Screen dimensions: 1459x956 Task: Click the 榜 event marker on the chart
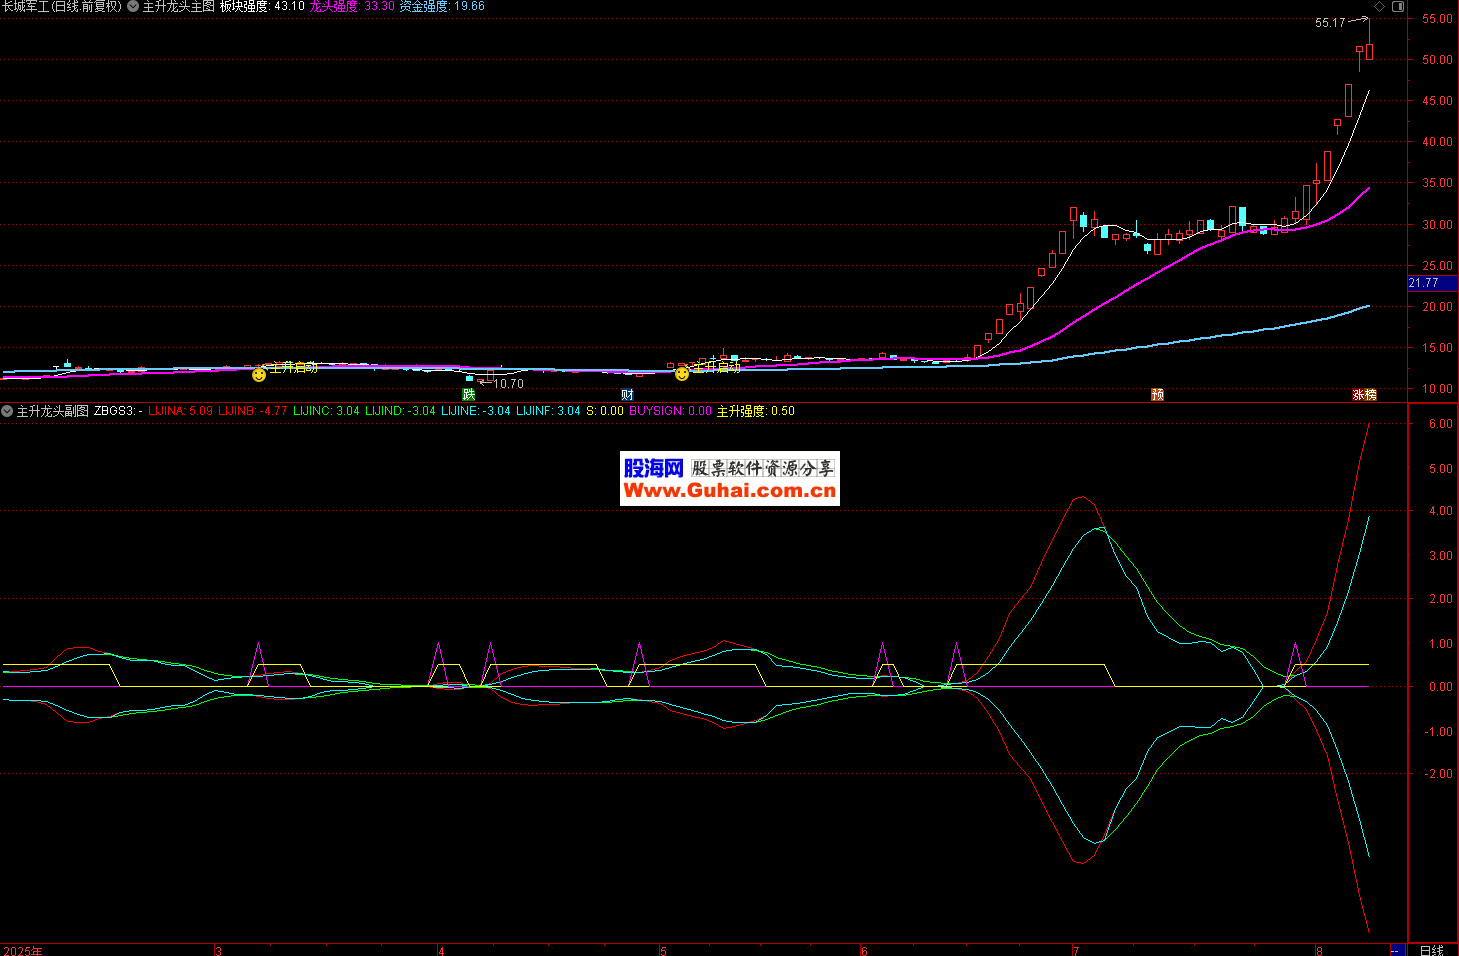(1371, 395)
